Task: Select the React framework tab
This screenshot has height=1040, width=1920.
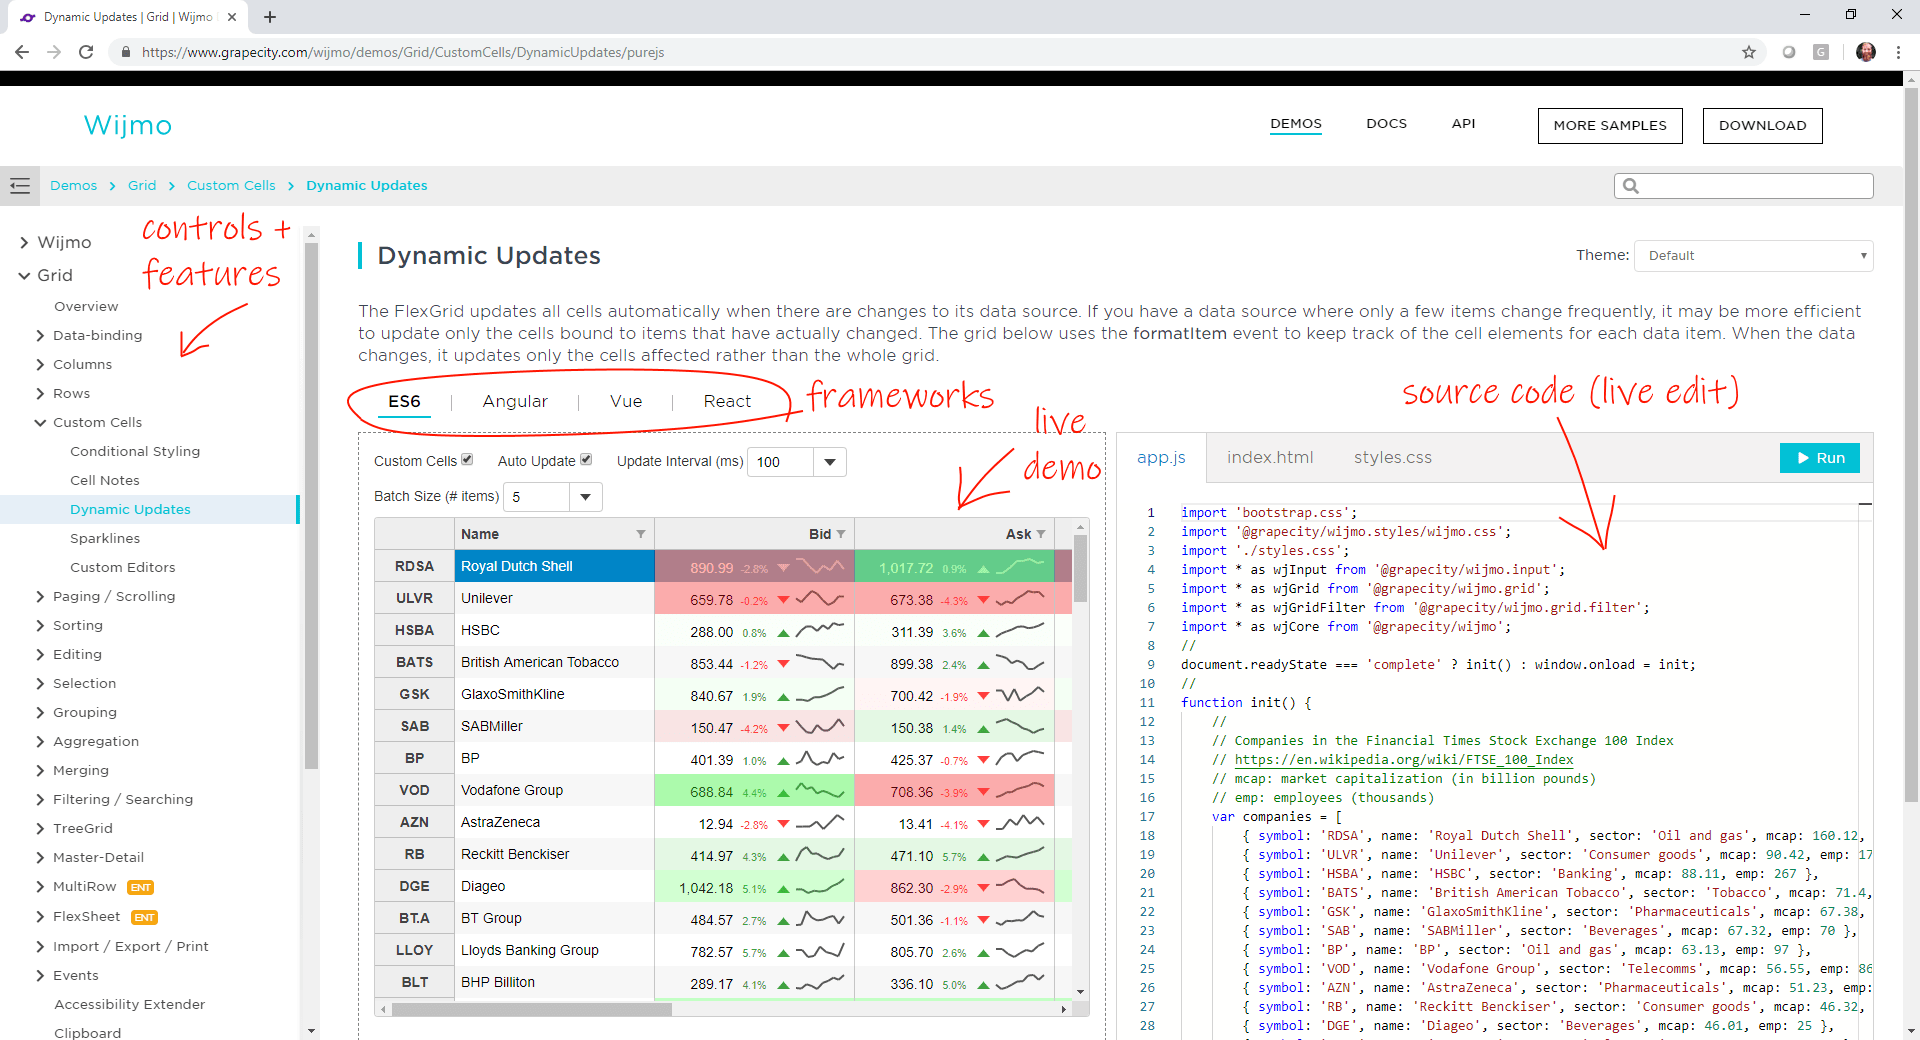Action: (x=726, y=401)
